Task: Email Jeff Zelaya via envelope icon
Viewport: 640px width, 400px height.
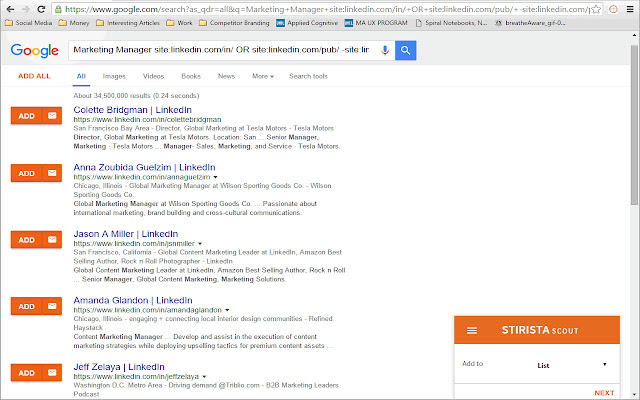Action: tap(52, 373)
